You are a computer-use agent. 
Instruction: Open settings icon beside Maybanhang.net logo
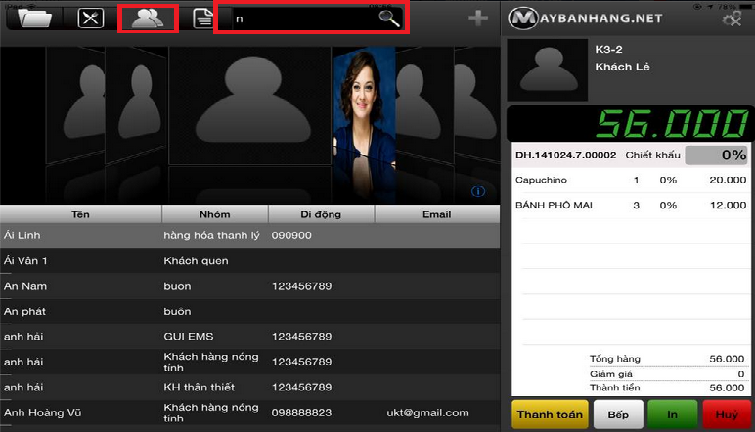point(731,18)
